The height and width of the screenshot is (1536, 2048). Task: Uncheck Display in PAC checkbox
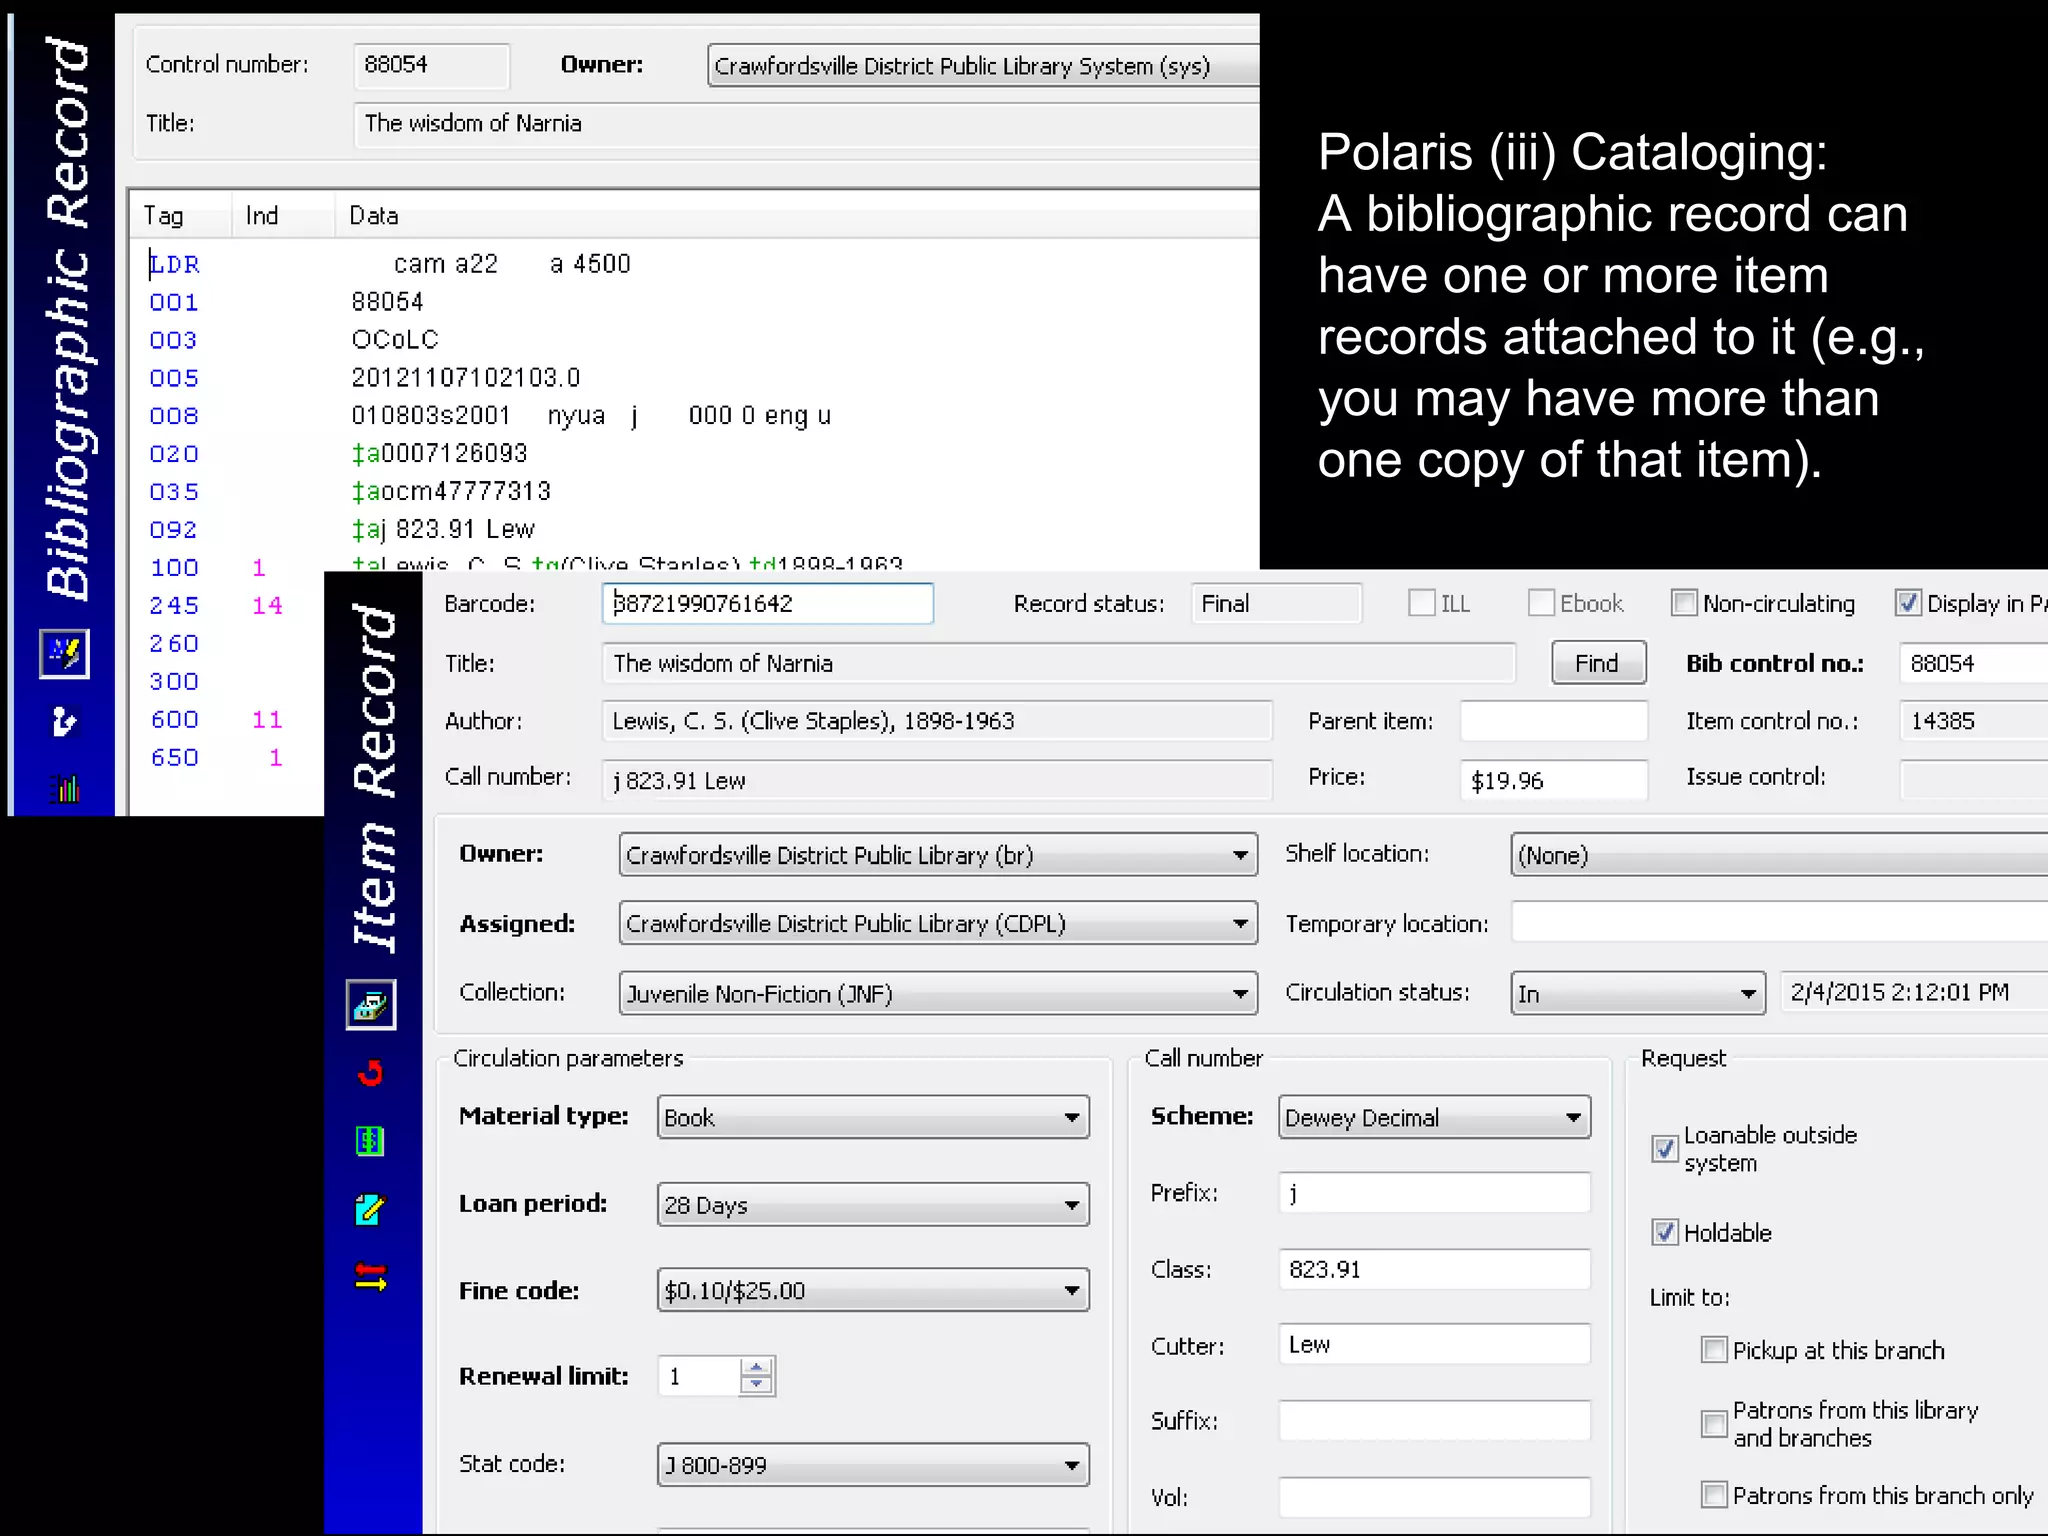point(1908,603)
